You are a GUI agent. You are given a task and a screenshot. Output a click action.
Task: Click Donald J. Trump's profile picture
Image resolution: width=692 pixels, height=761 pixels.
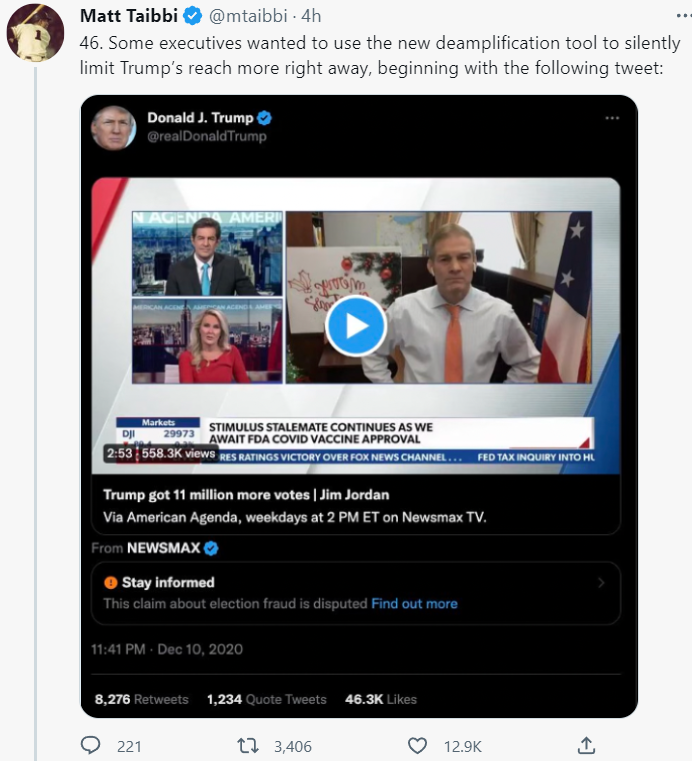point(114,127)
